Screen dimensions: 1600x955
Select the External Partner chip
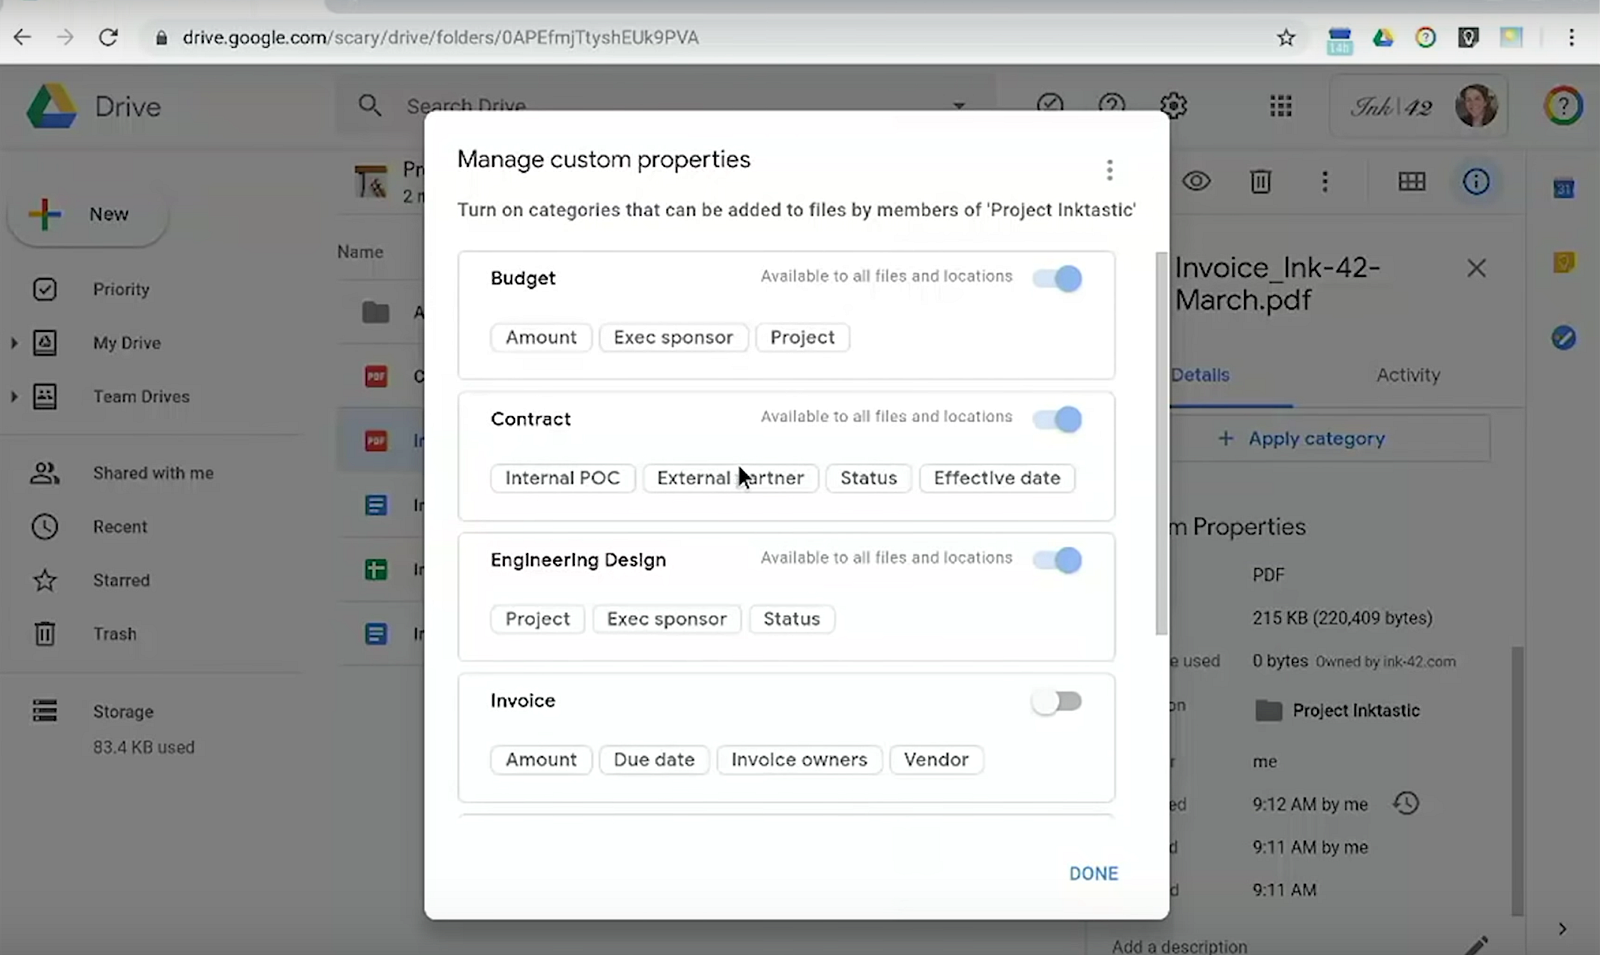[x=730, y=478]
